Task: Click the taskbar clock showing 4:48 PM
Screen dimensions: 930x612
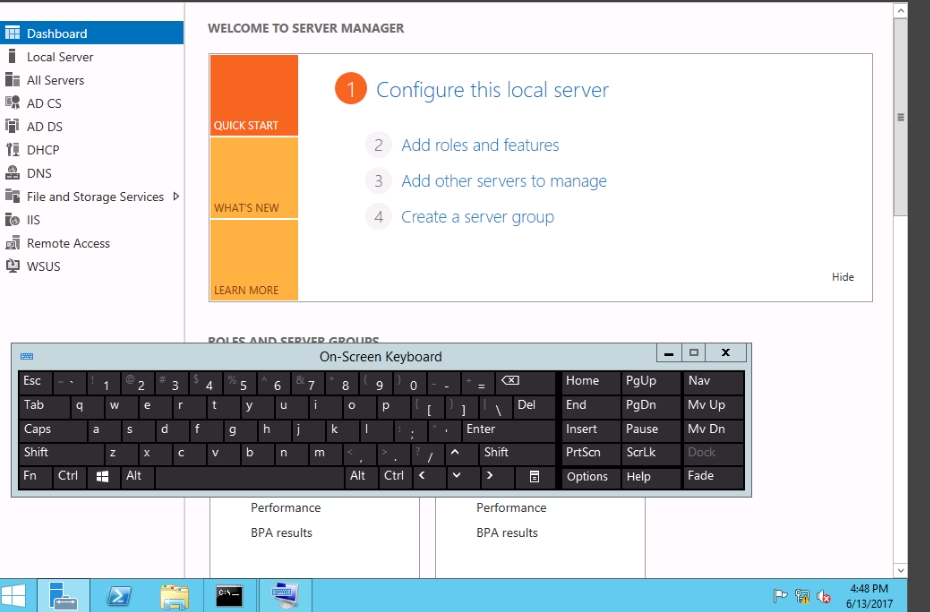Action: [x=869, y=596]
